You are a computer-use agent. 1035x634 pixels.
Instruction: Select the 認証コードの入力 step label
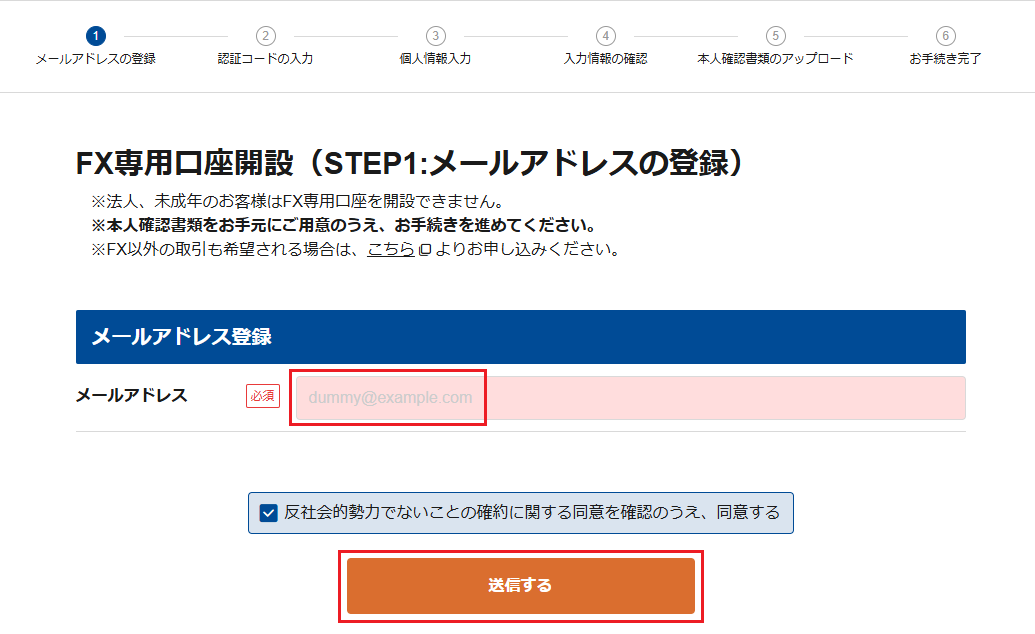point(265,59)
